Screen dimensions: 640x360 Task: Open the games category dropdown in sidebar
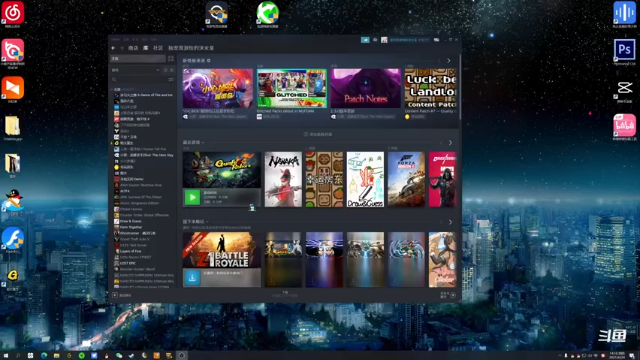(x=136, y=70)
